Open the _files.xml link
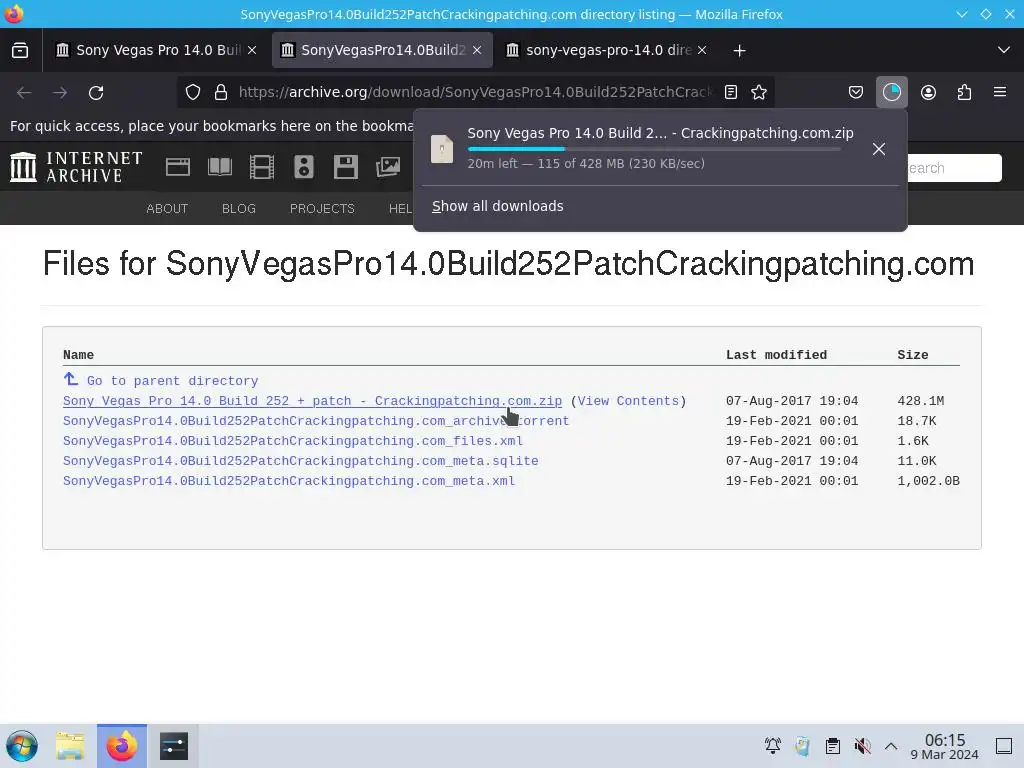 point(293,441)
